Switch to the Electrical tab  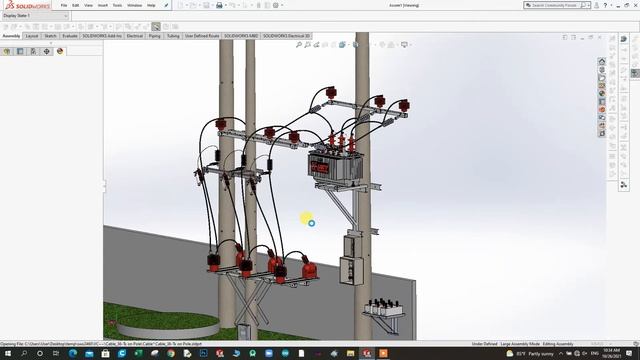pyautogui.click(x=135, y=36)
